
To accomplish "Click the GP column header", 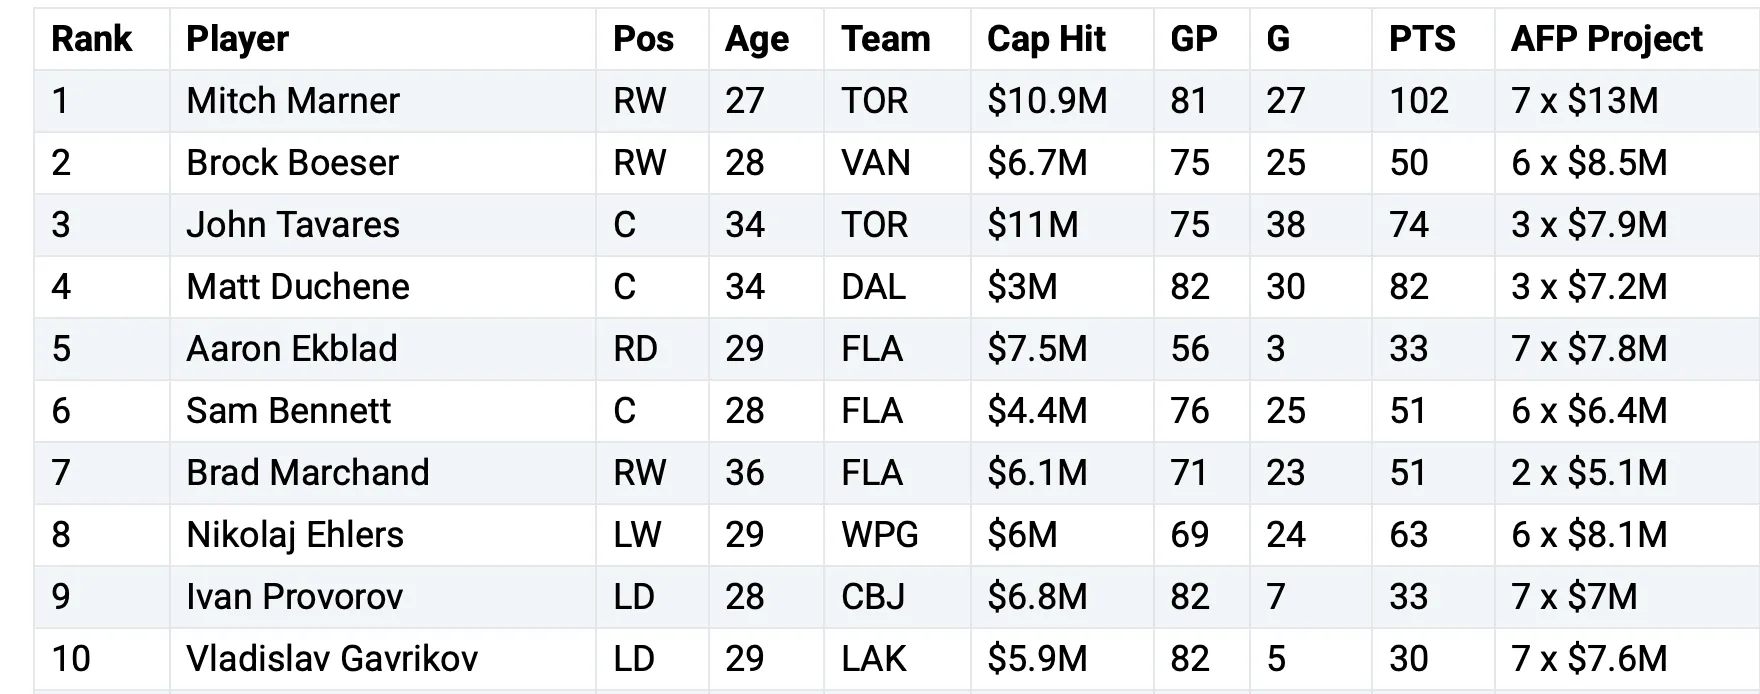I will 1194,39.
